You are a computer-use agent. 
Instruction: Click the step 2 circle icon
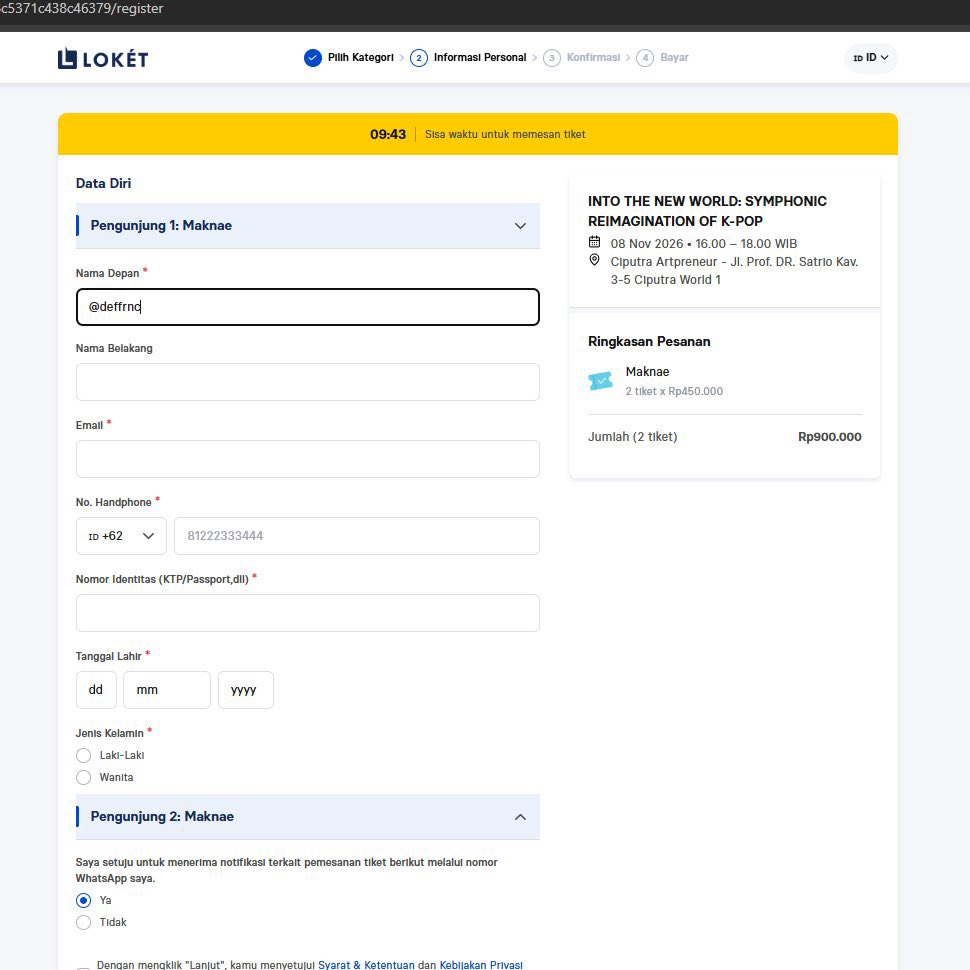419,58
